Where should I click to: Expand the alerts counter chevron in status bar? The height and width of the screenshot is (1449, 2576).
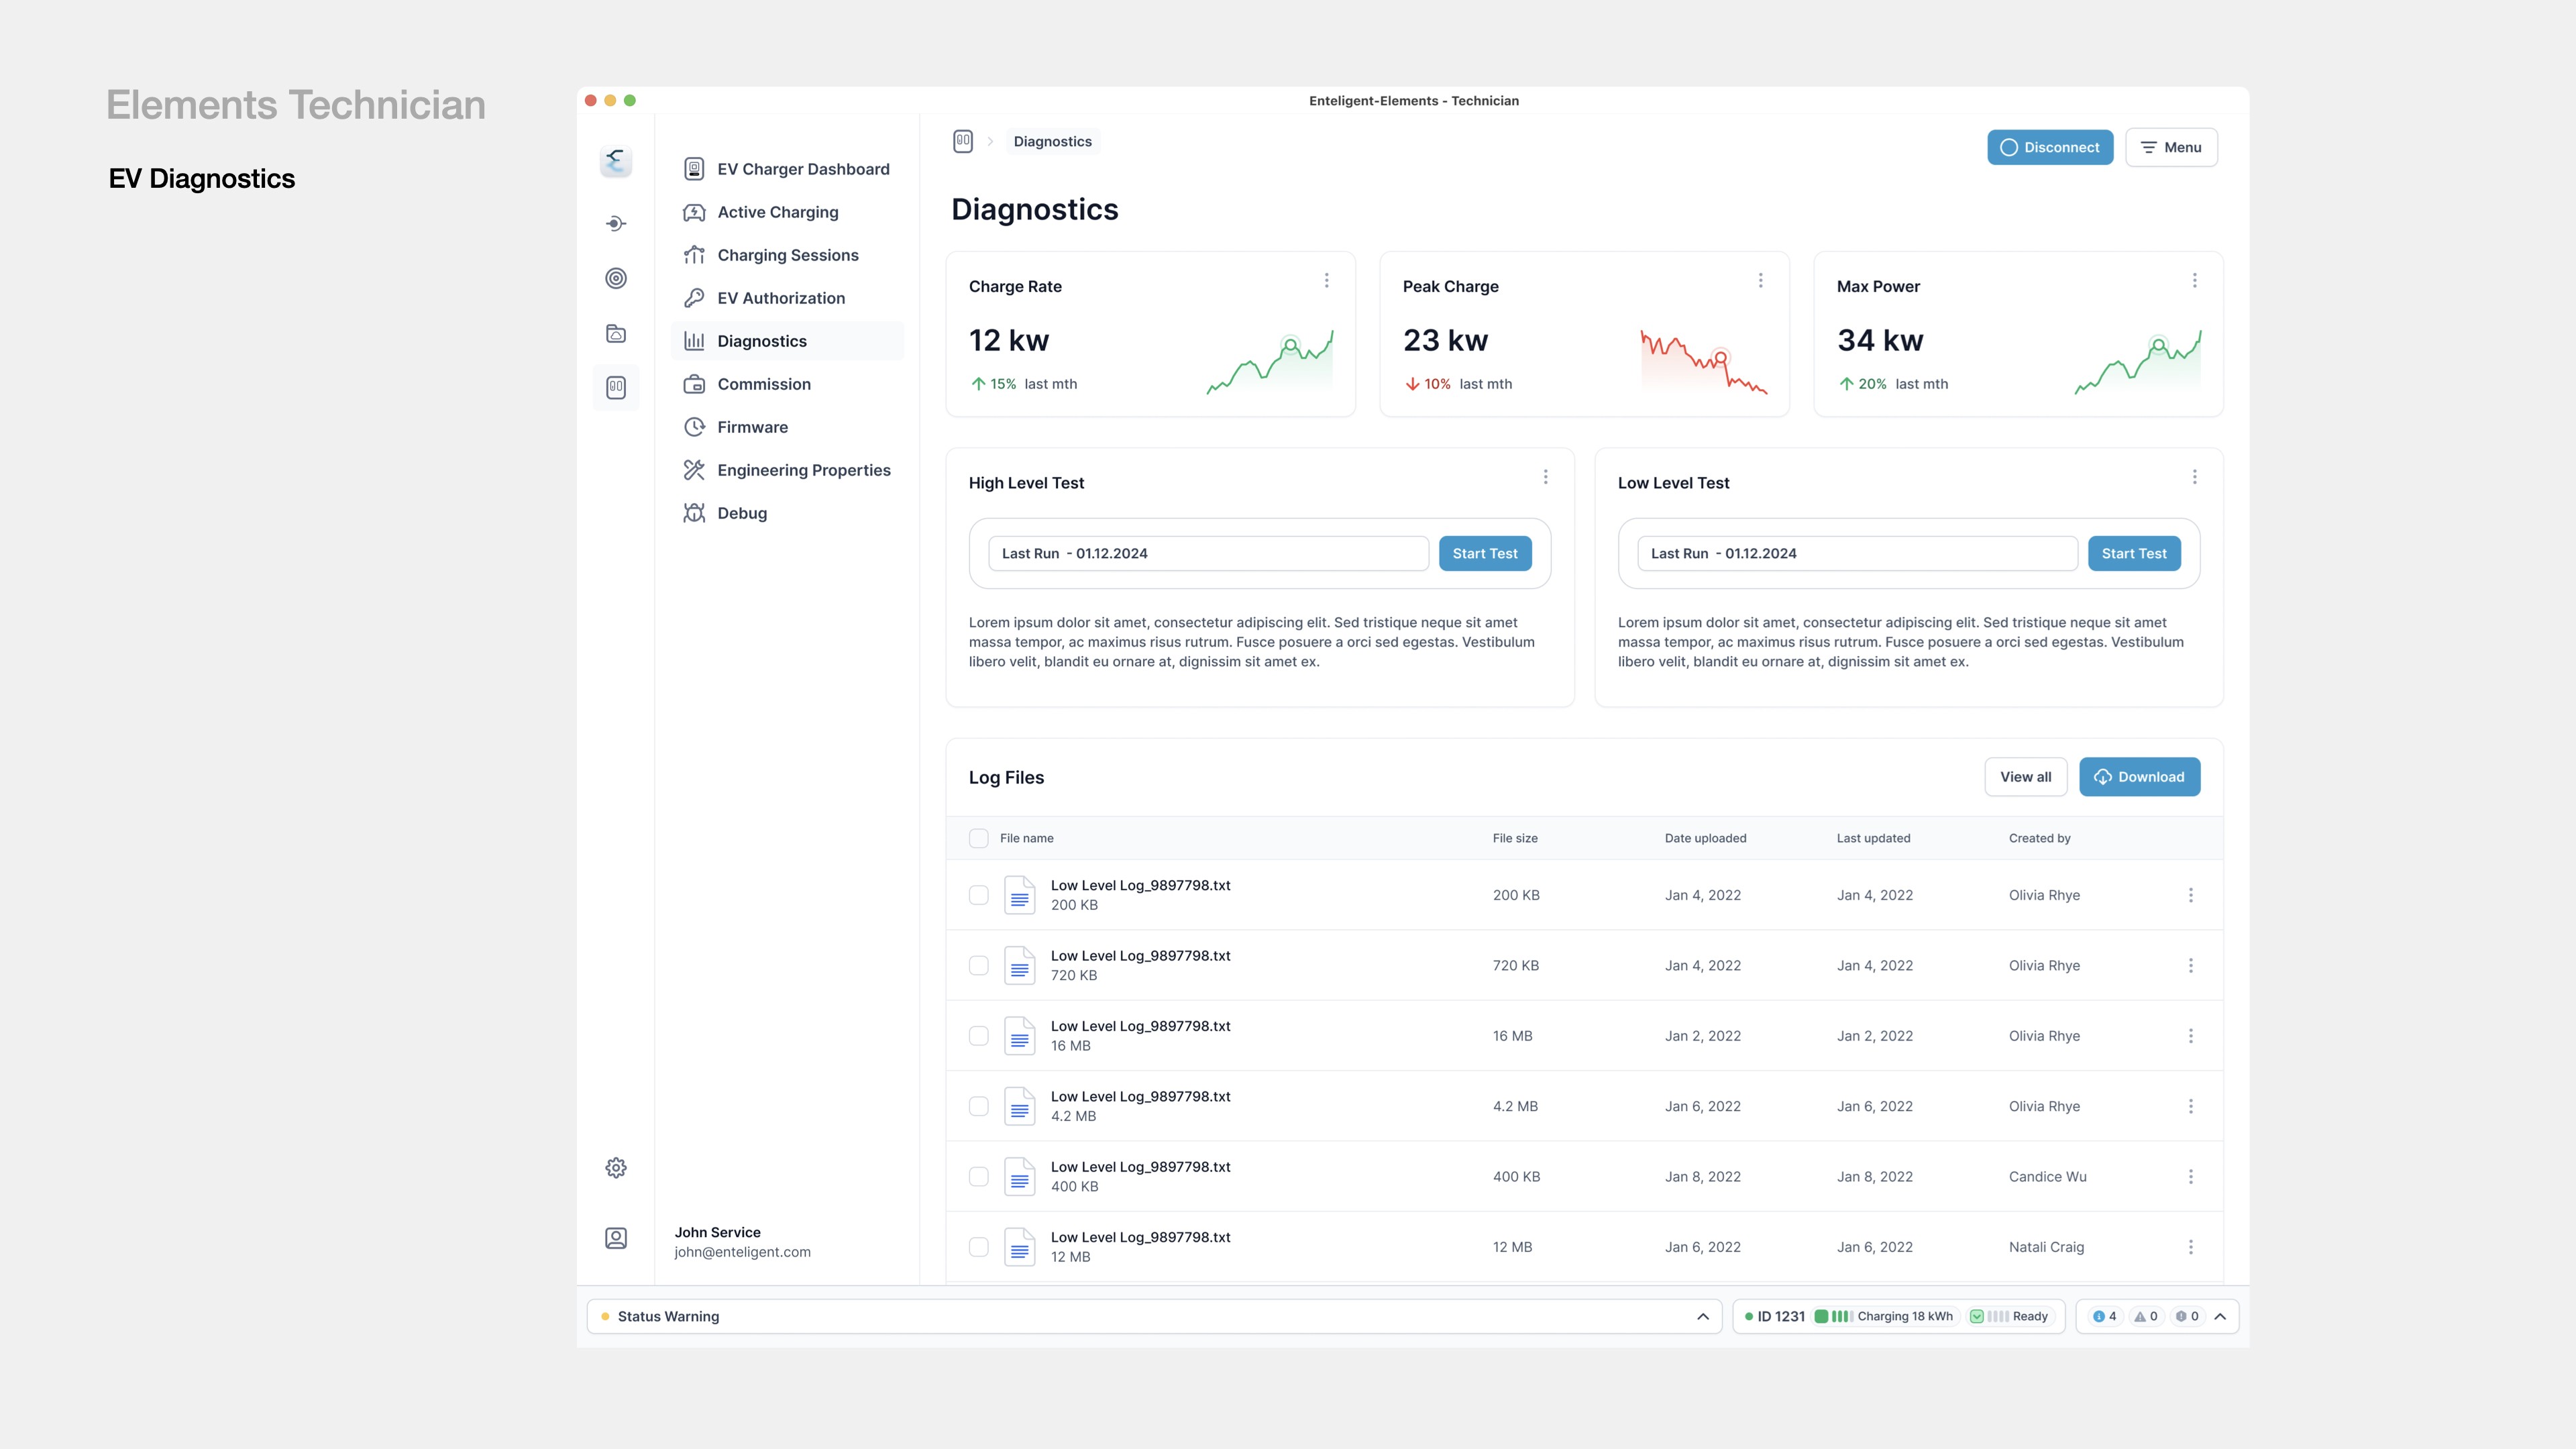(2220, 1316)
